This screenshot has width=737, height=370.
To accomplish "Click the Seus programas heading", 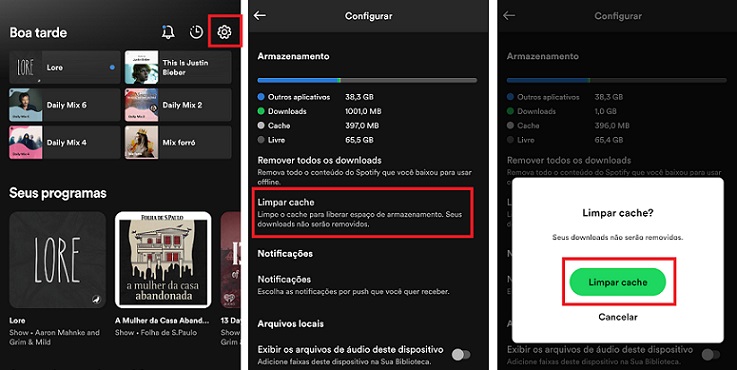I will point(58,193).
